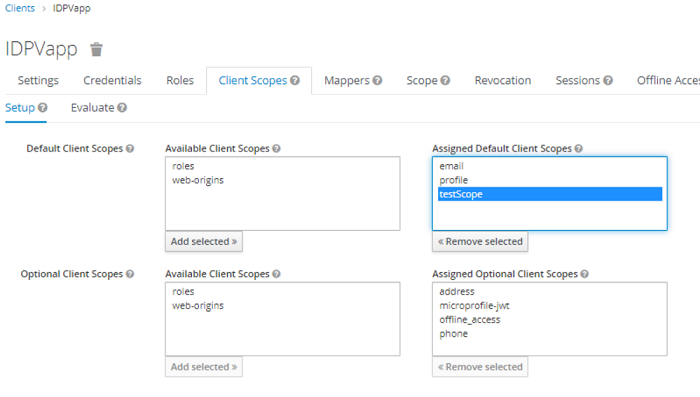Show help for Assigned Optional Client Scopes
Screen dimensions: 700x397
584,274
